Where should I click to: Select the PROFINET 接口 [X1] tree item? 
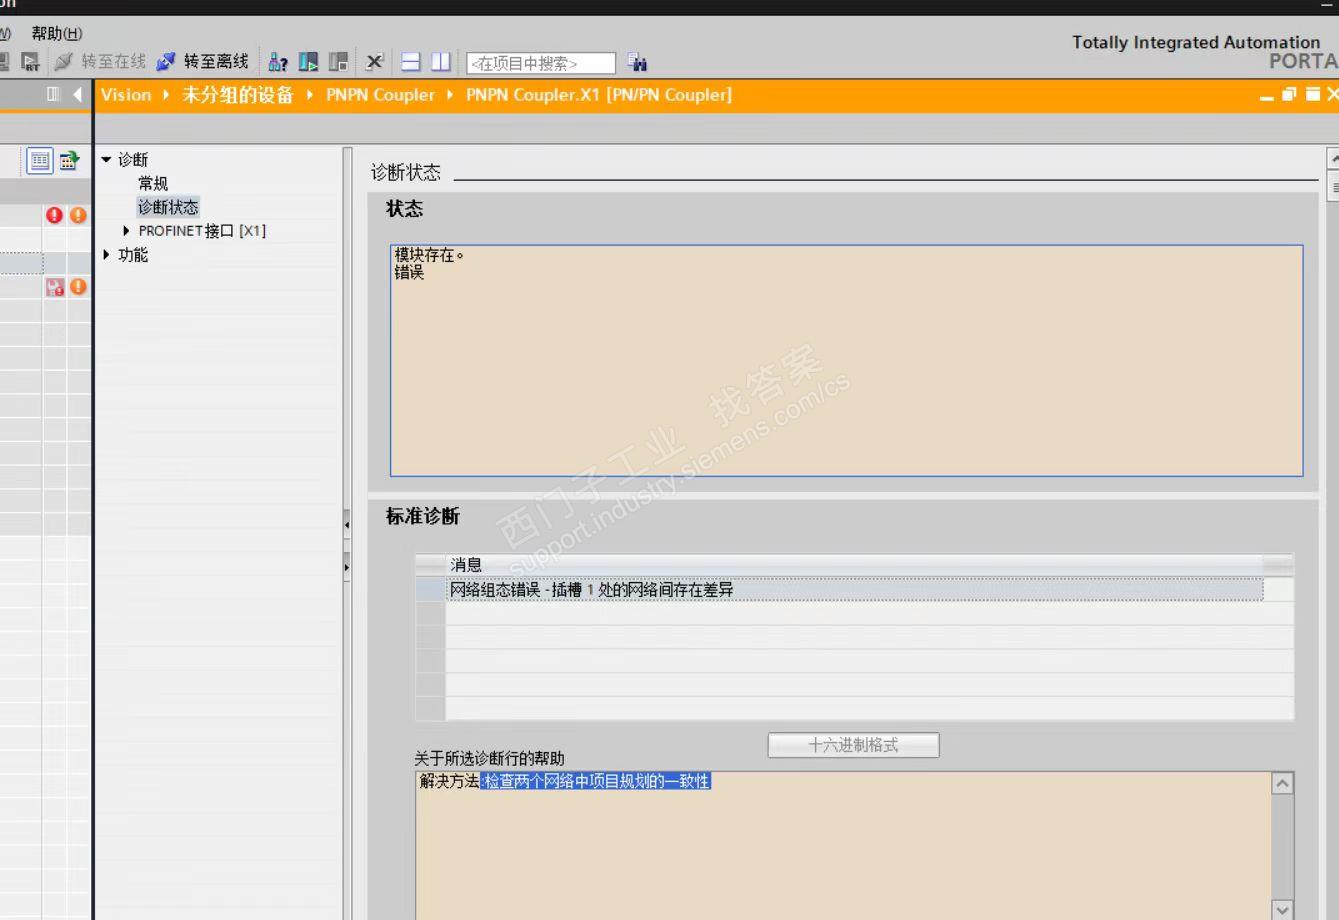[x=202, y=231]
